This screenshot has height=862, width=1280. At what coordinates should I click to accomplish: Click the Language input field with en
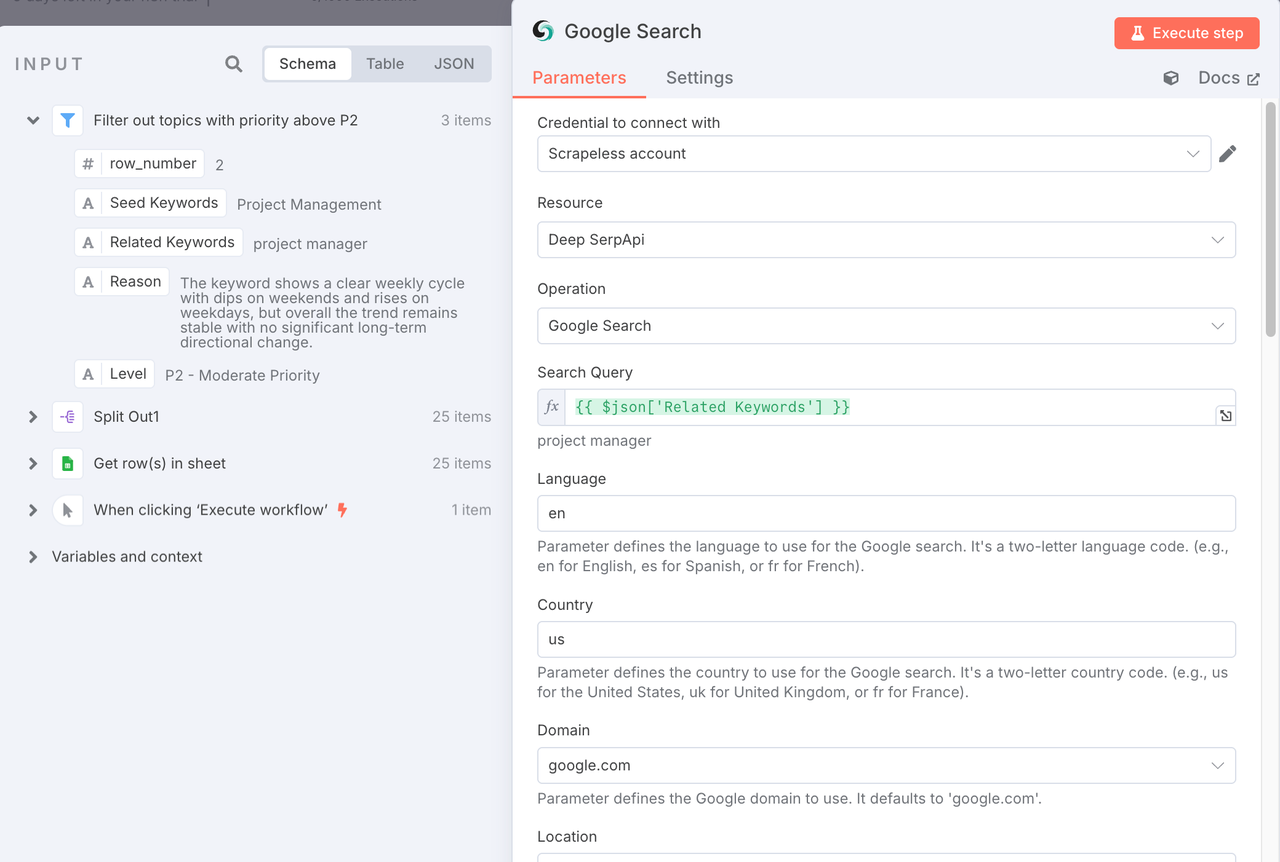pyautogui.click(x=886, y=513)
